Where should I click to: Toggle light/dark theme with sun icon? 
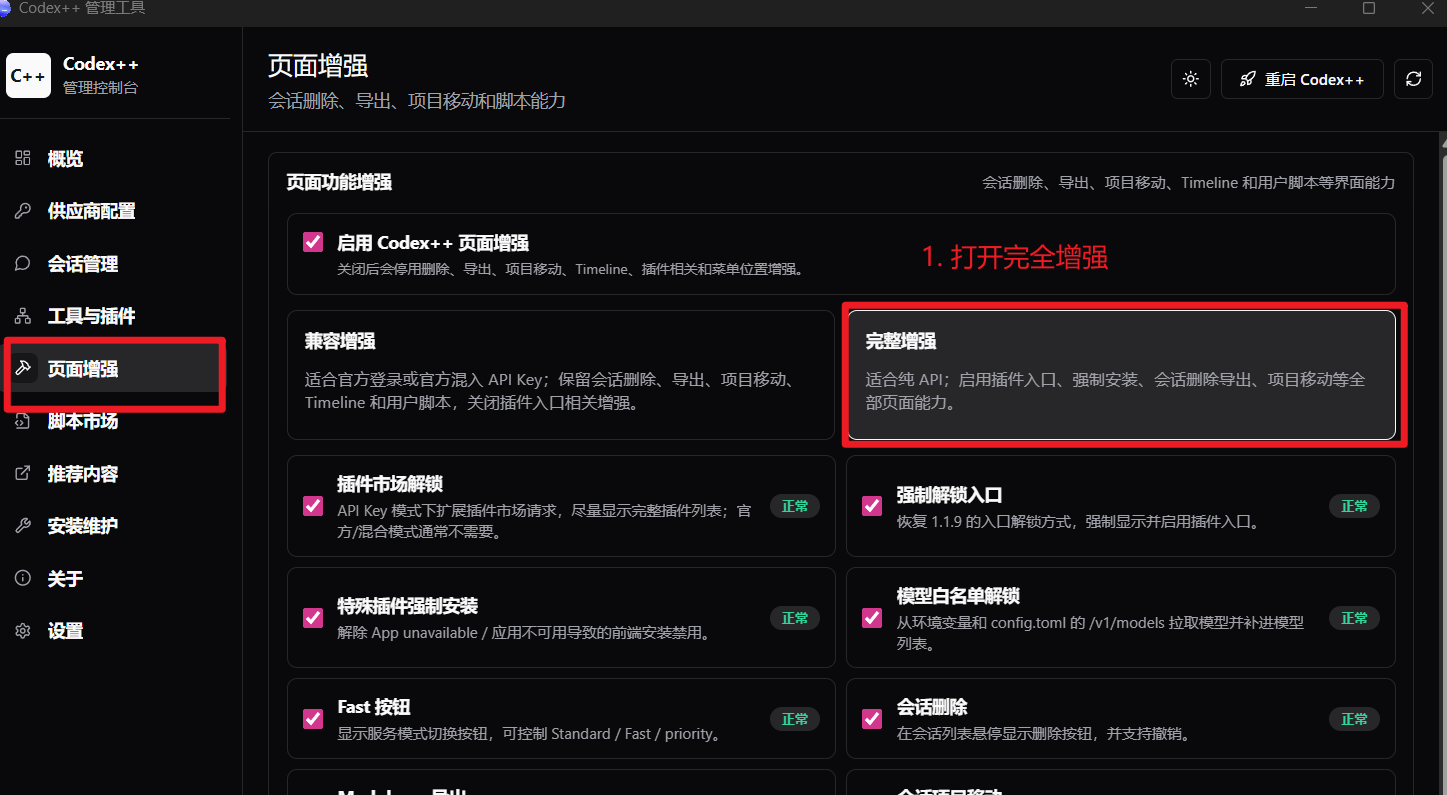(1190, 79)
